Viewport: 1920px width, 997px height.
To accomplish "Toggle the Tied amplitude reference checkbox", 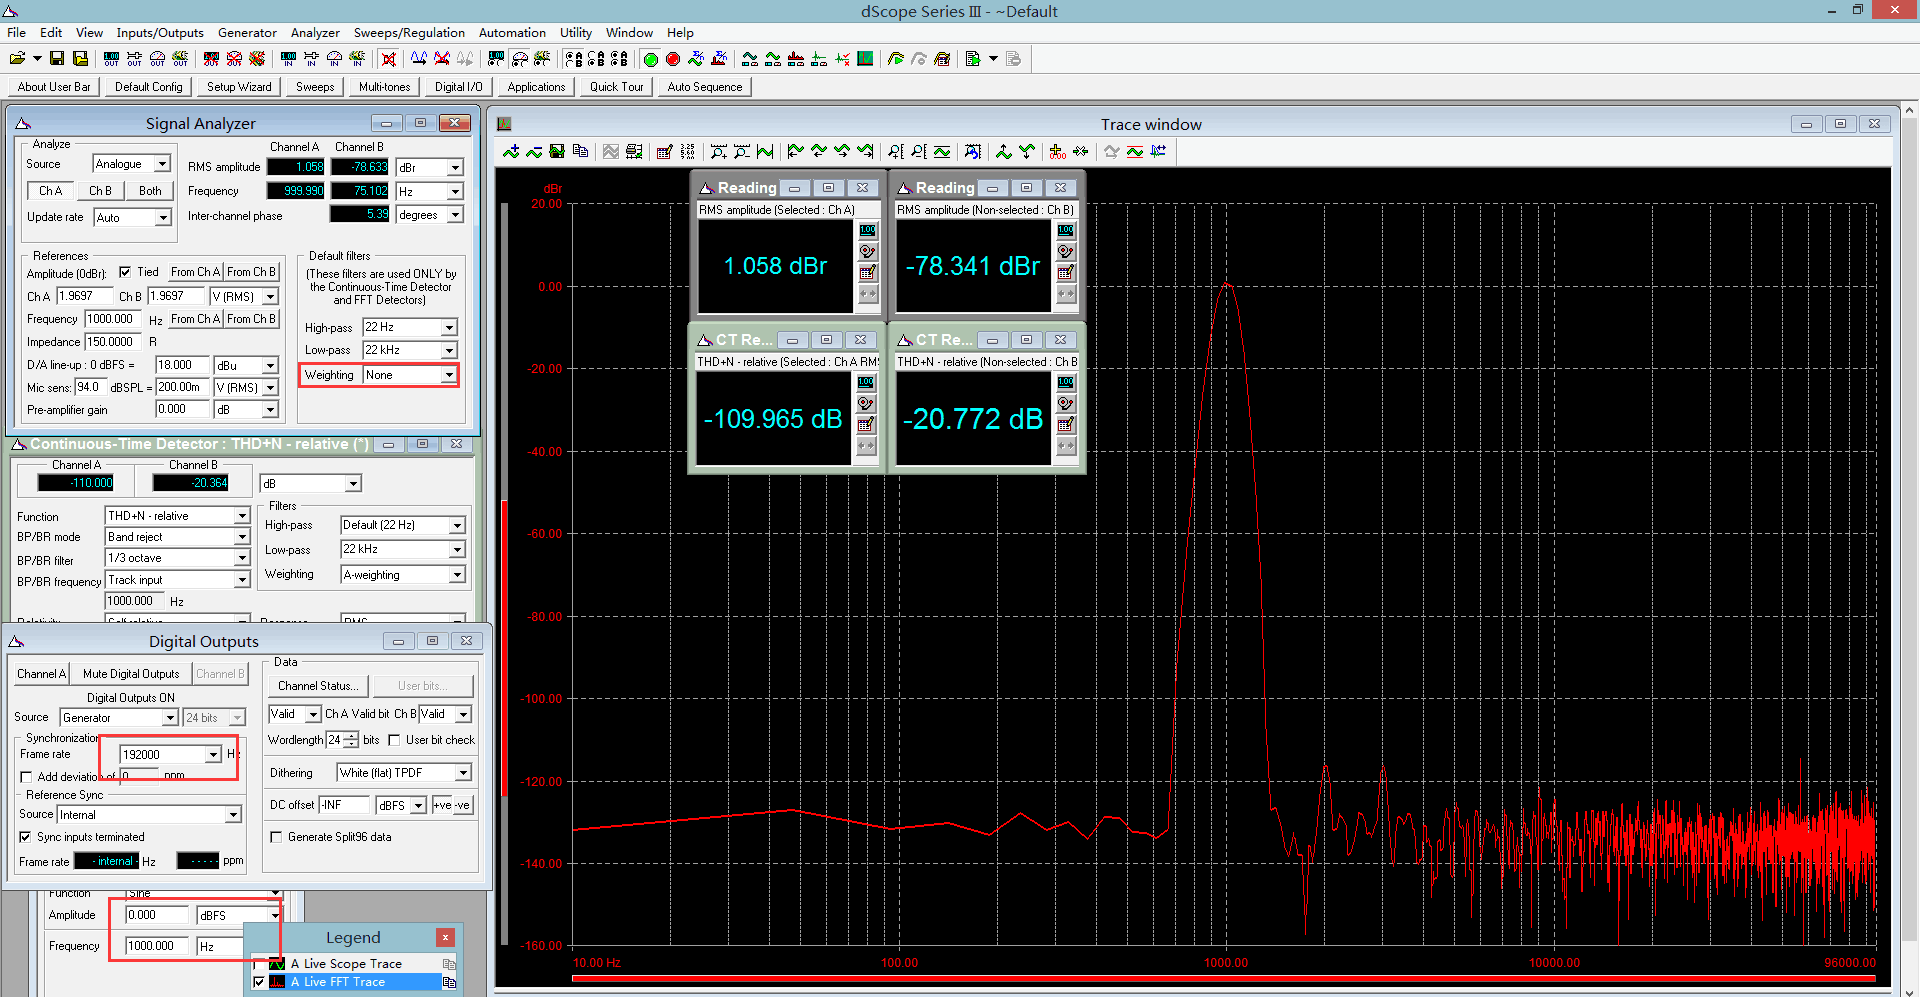I will click(x=125, y=272).
